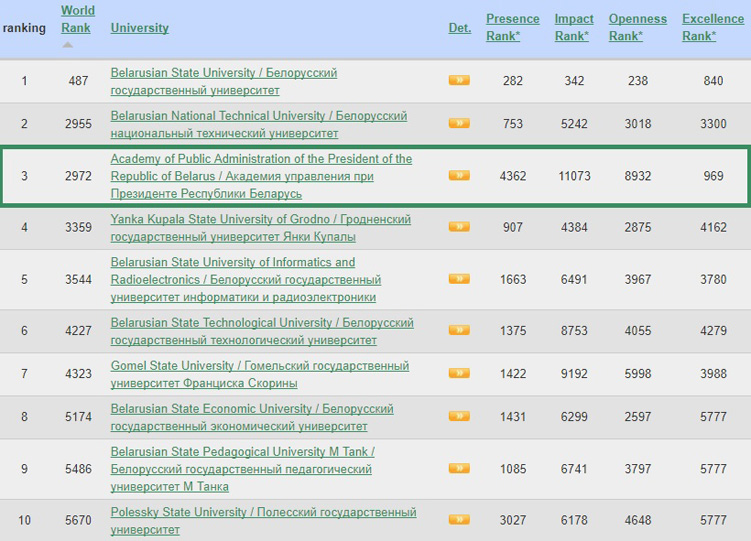Open Belarusian State Economic University link
The image size is (751, 541).
pyautogui.click(x=252, y=417)
